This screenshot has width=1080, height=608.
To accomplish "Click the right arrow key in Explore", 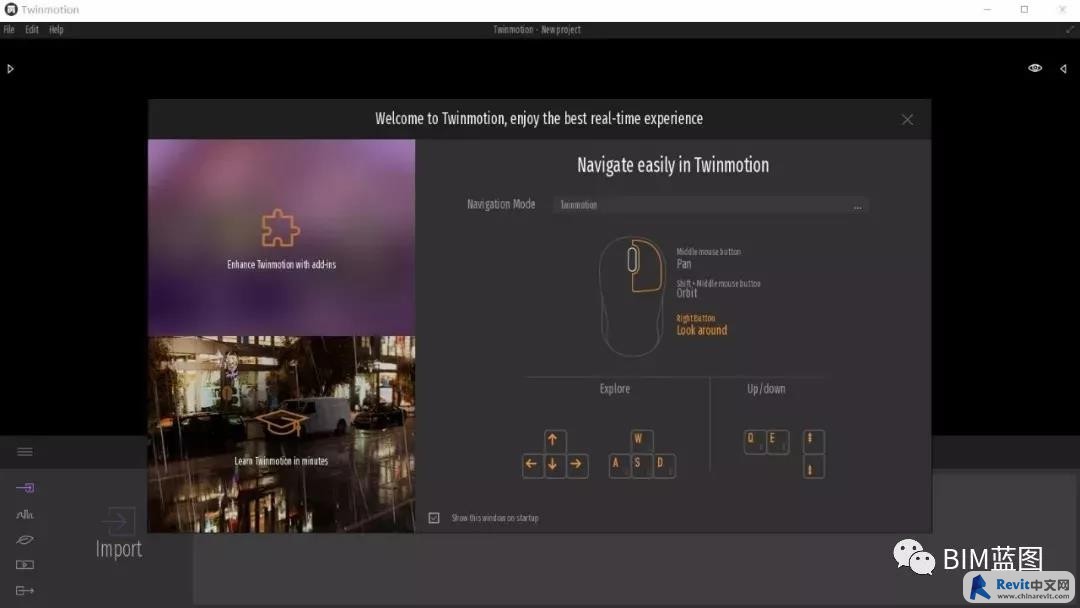I will click(577, 465).
